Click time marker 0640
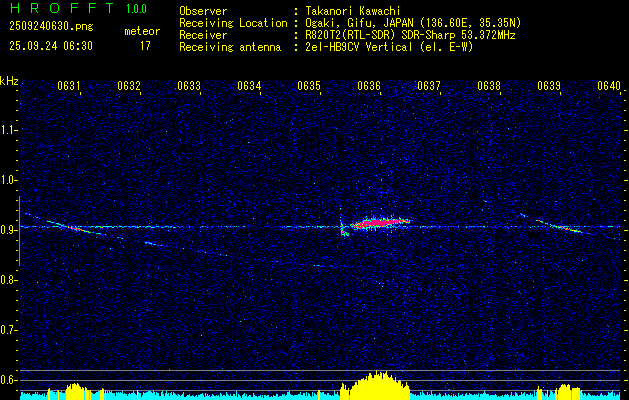This screenshot has width=629, height=400. (609, 86)
